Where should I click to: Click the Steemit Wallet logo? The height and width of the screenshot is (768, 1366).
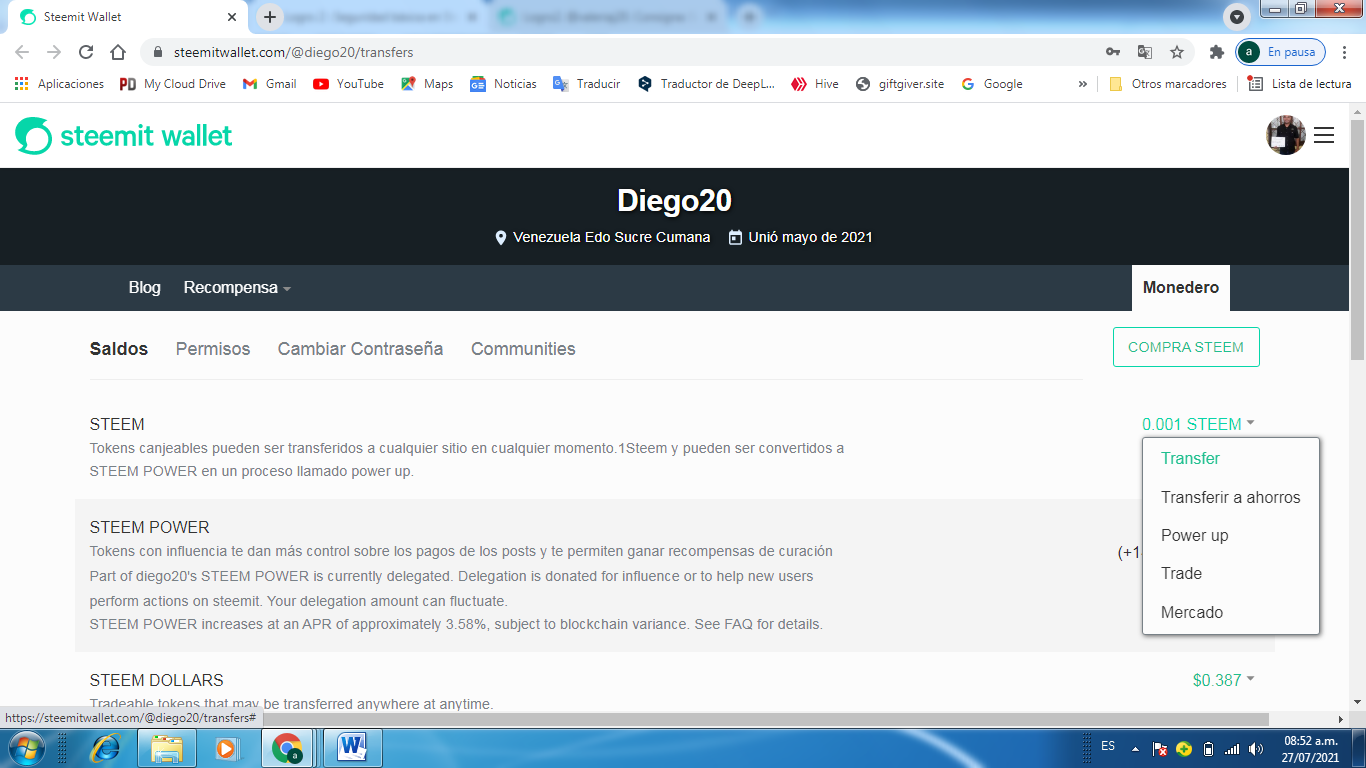(x=124, y=136)
